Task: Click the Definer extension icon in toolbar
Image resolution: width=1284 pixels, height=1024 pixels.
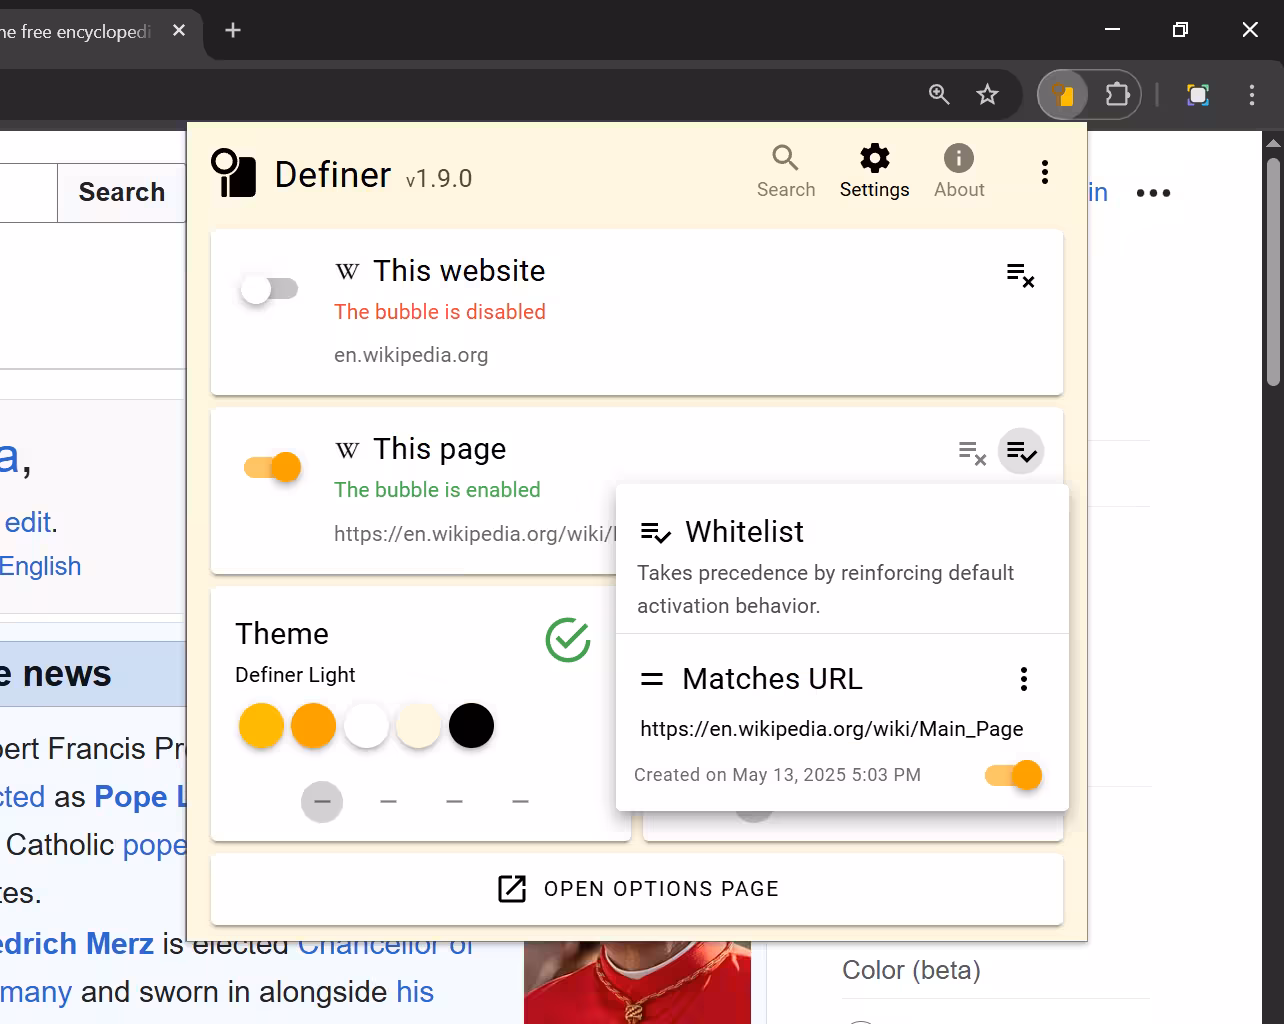Action: tap(1063, 95)
